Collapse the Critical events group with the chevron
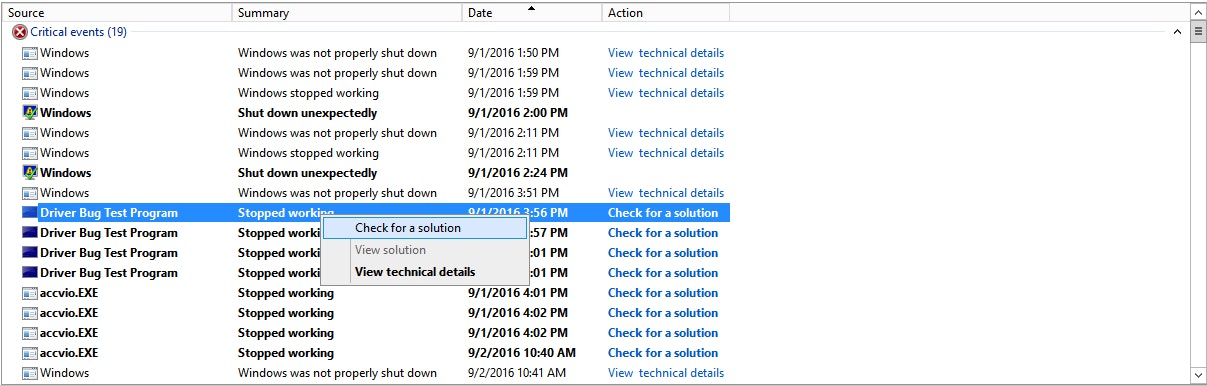This screenshot has height=386, width=1207. tap(1178, 32)
